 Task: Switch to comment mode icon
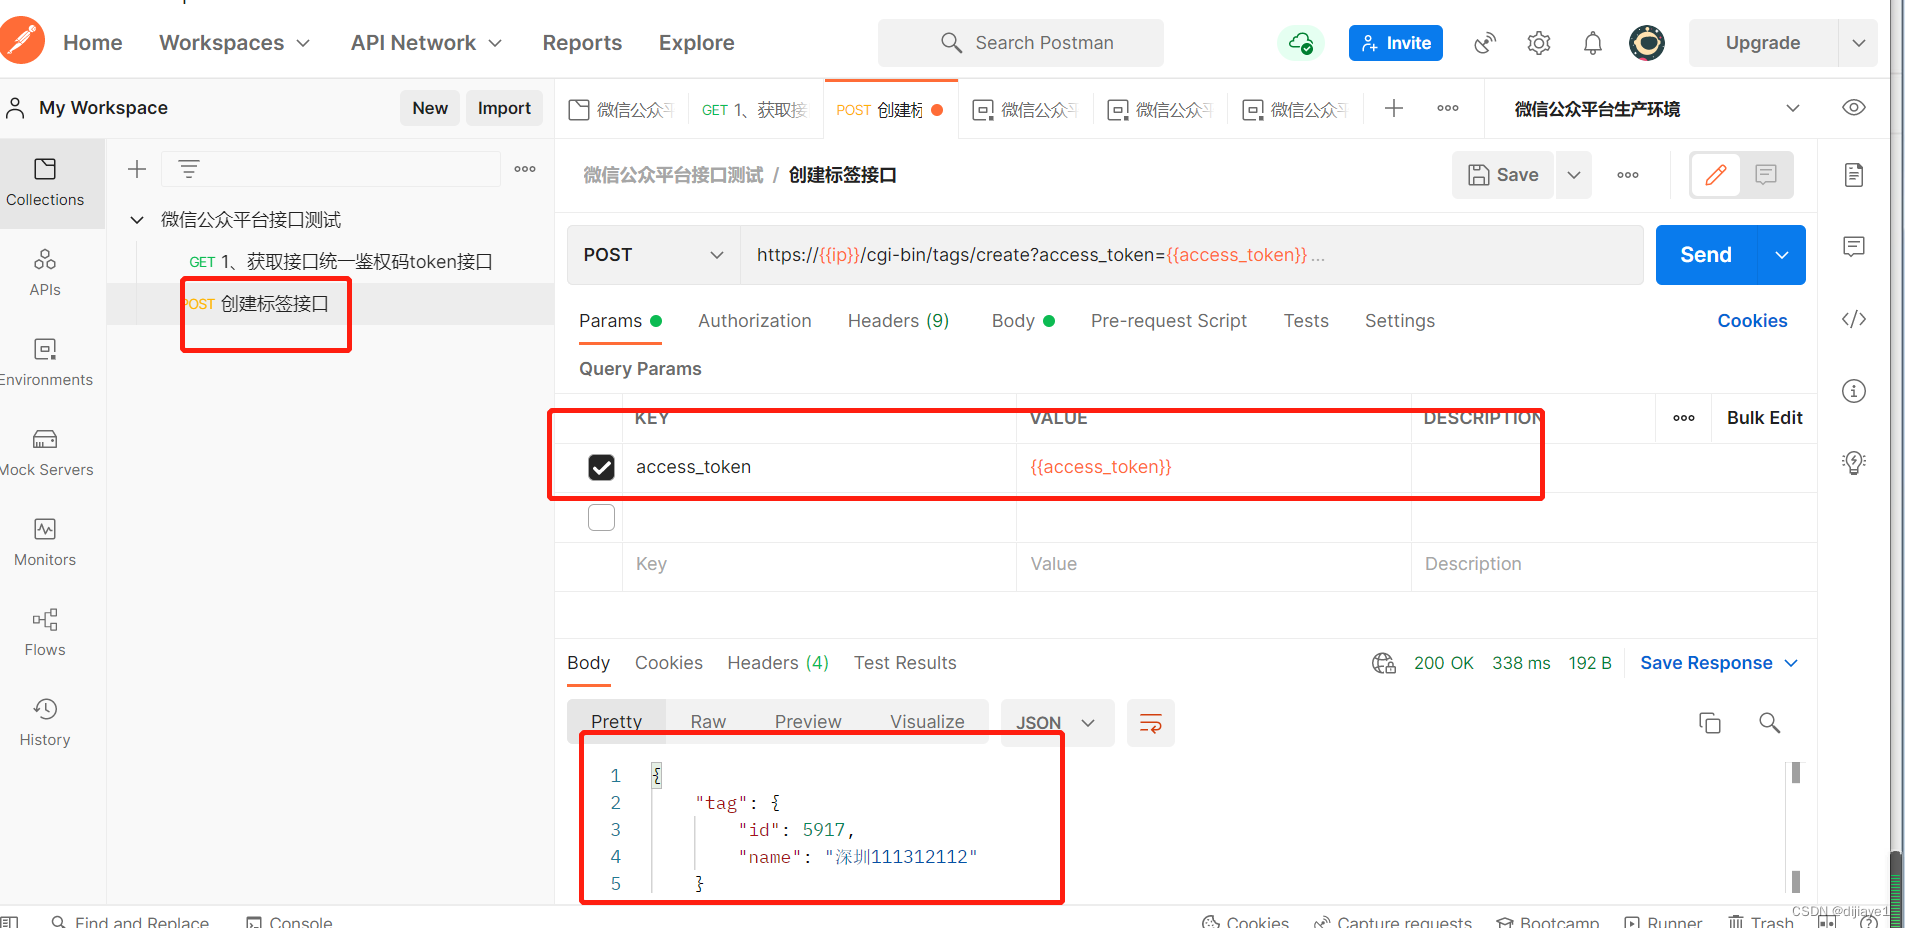point(1766,175)
